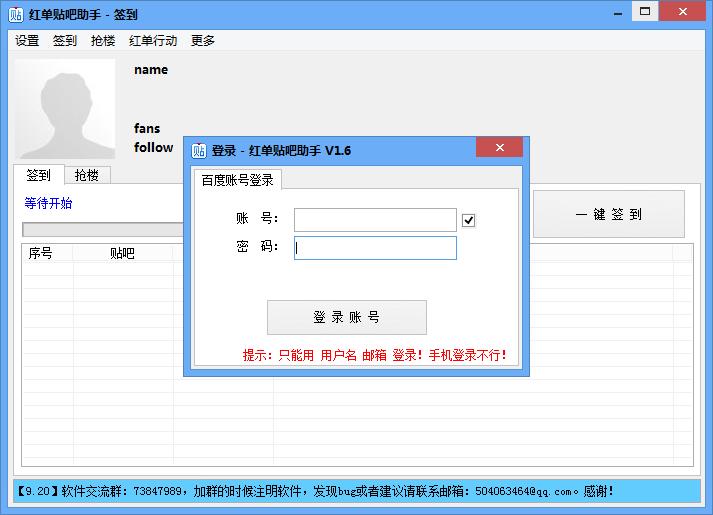
Task: Click the 等待开始 status text
Action: [x=48, y=203]
